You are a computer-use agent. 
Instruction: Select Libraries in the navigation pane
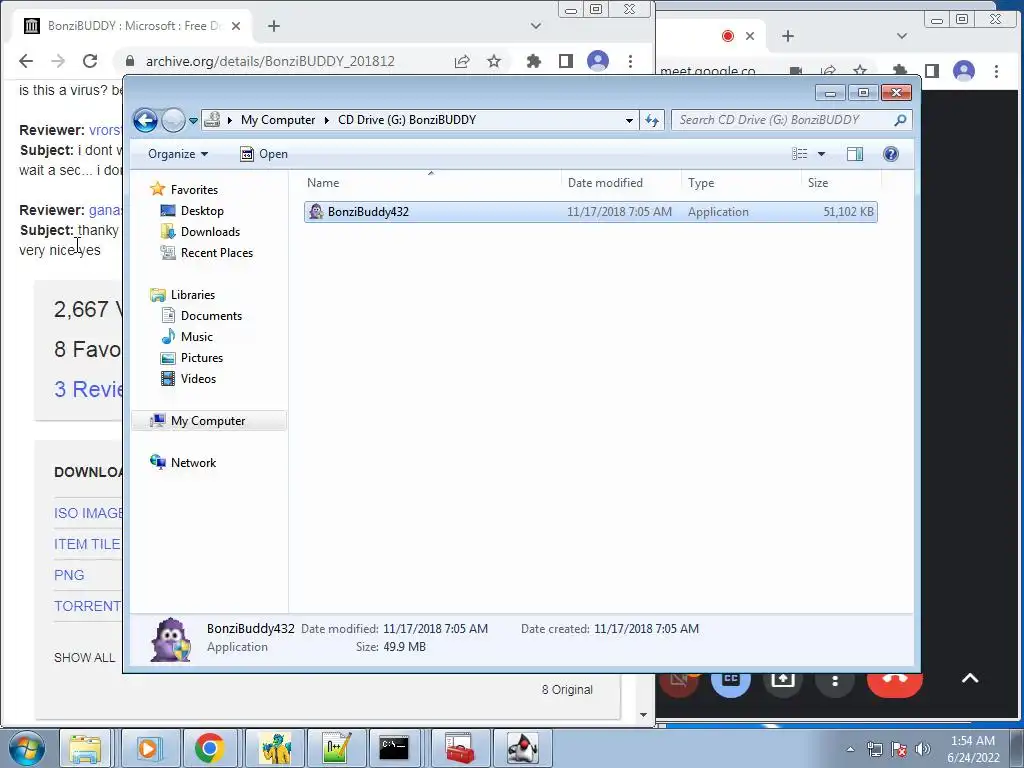click(193, 295)
